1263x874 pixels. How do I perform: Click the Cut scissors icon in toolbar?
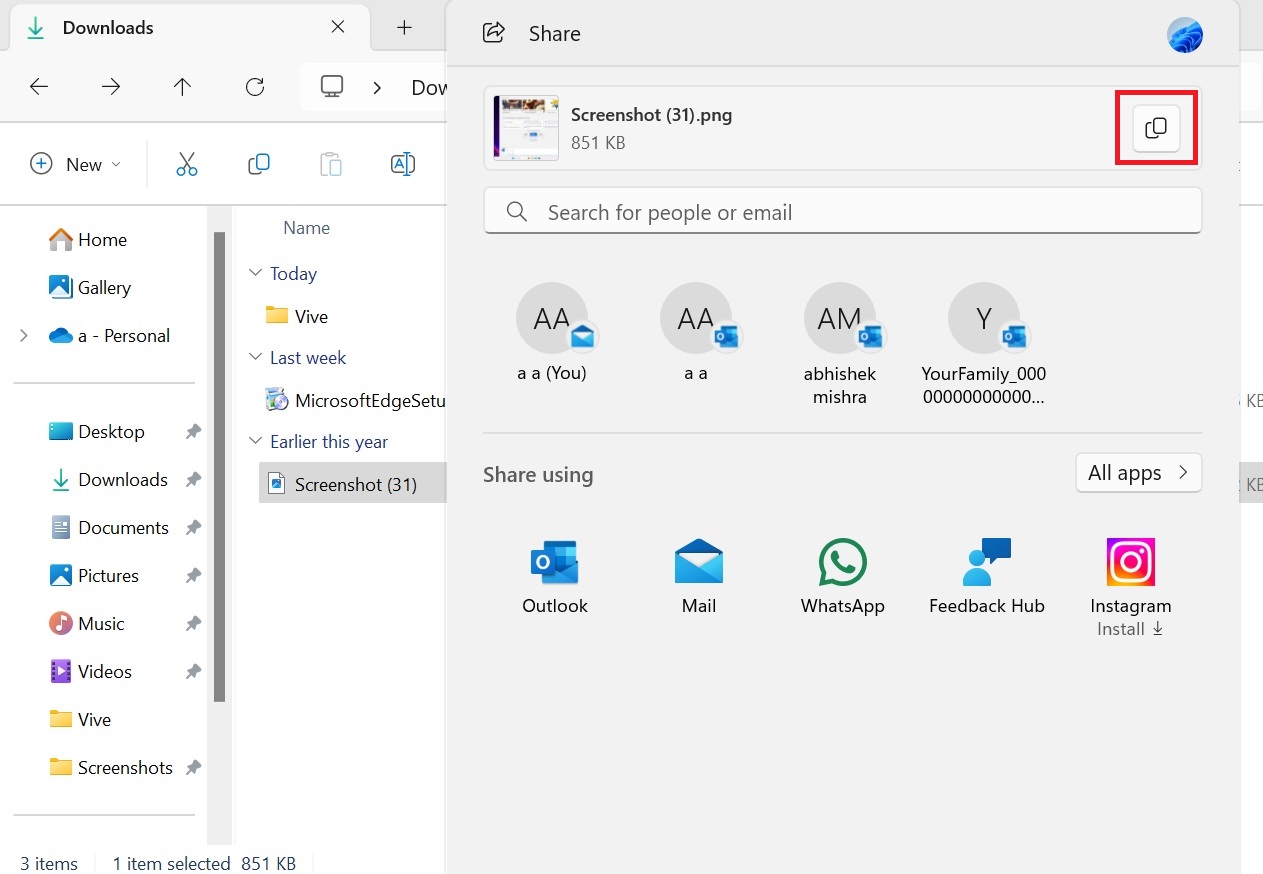click(x=187, y=164)
